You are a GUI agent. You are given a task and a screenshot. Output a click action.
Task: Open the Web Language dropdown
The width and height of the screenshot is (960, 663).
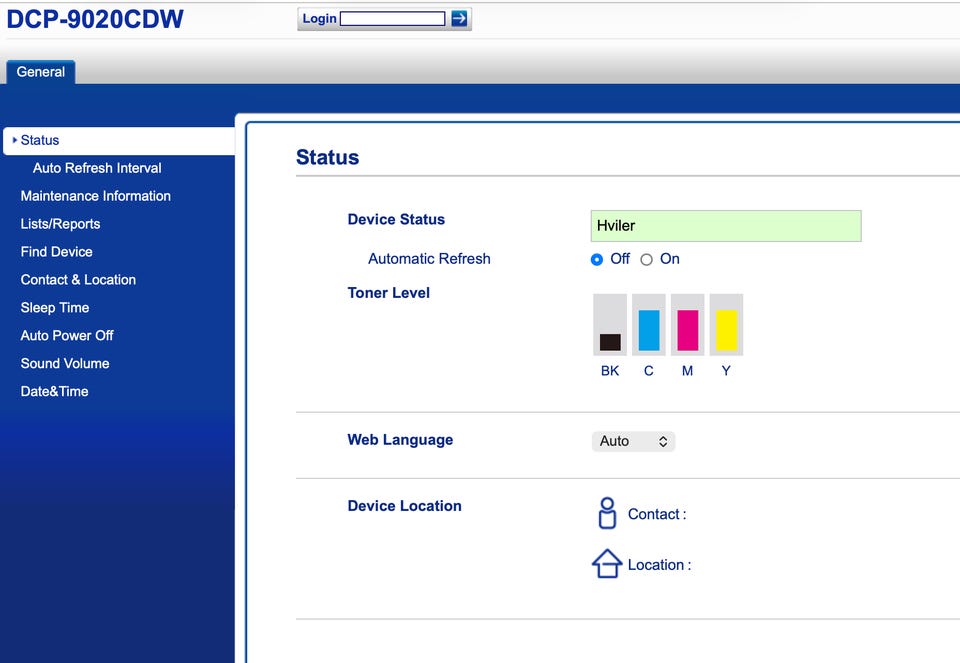pos(633,441)
